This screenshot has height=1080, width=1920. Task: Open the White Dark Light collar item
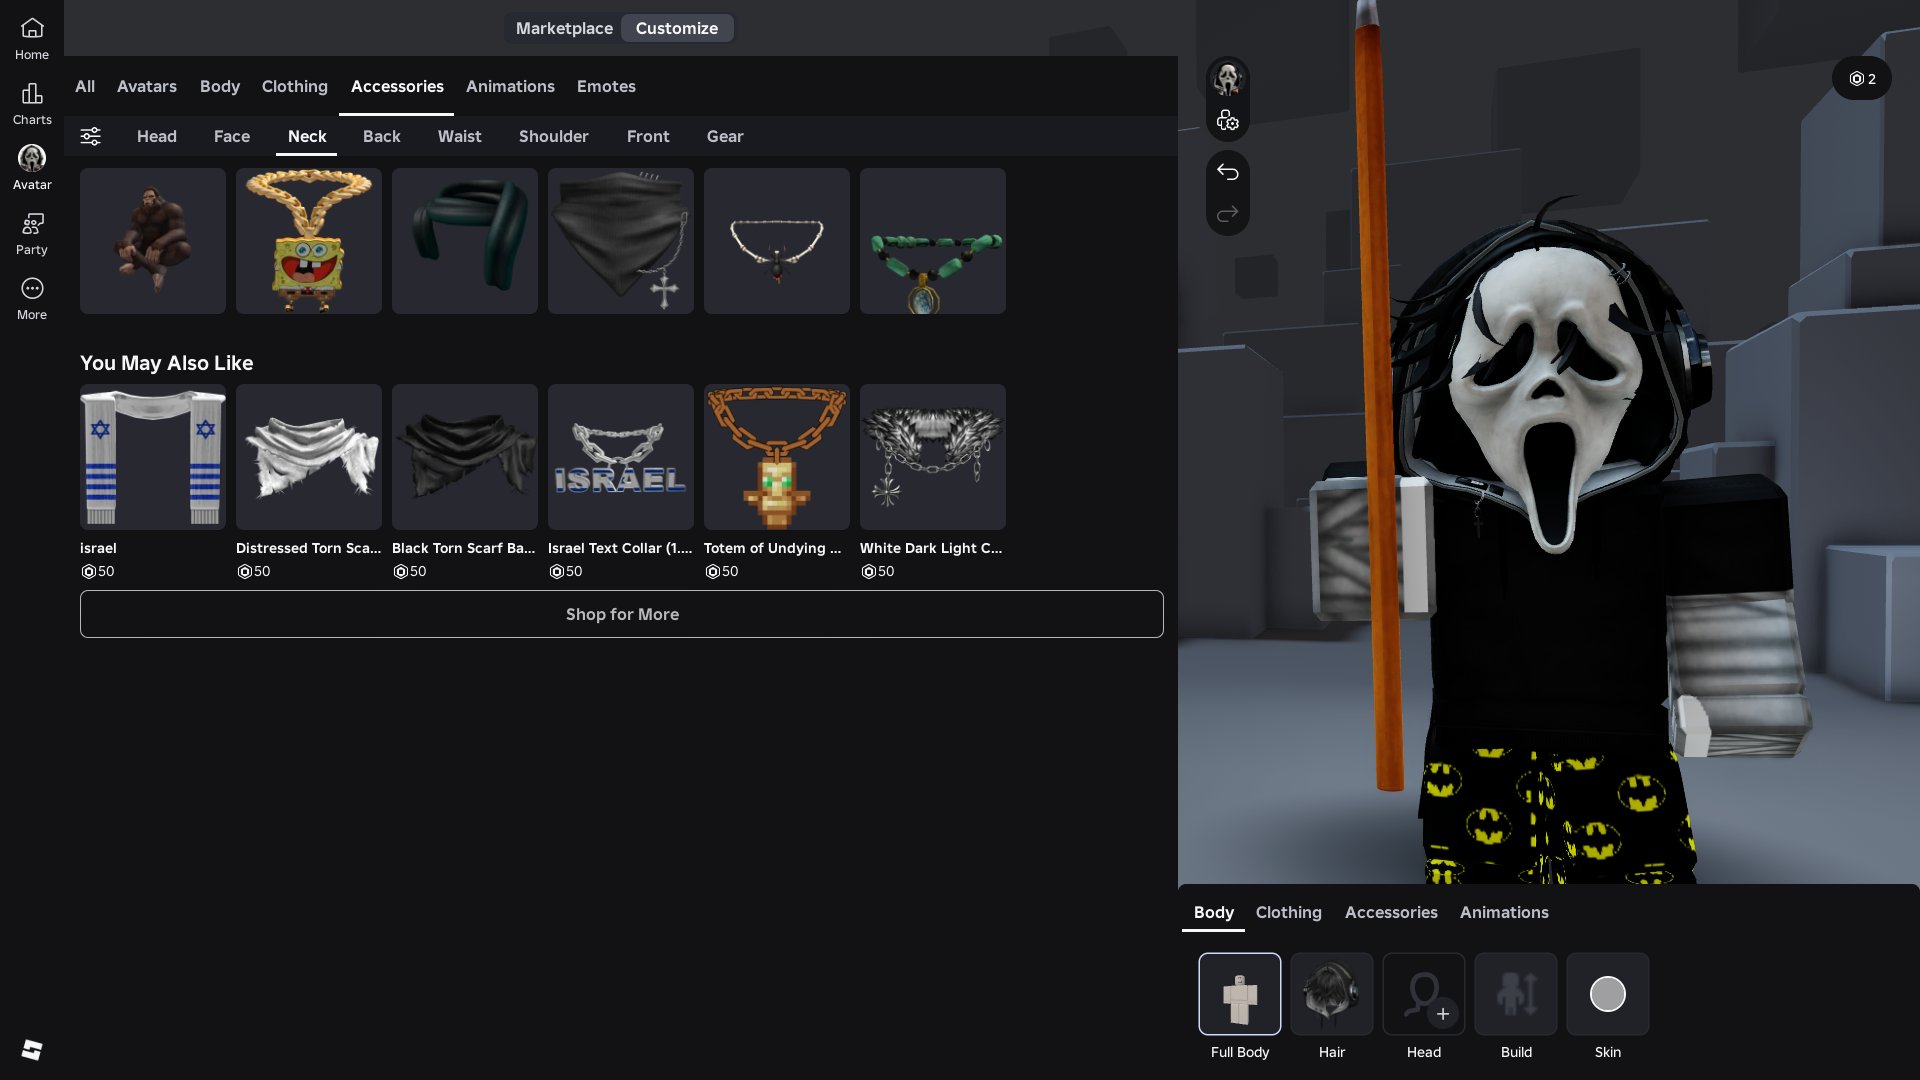pyautogui.click(x=933, y=457)
